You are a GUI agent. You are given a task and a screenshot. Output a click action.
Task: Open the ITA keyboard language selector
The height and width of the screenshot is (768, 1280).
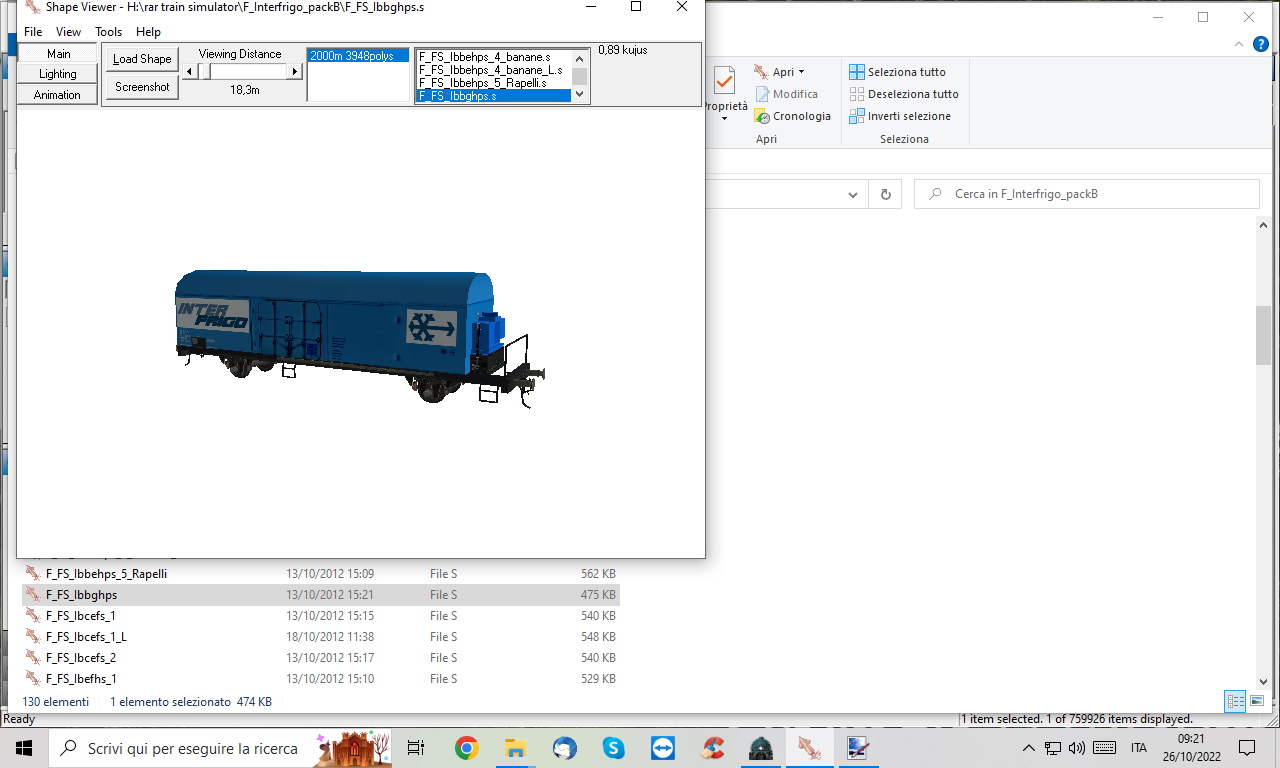click(x=1139, y=748)
